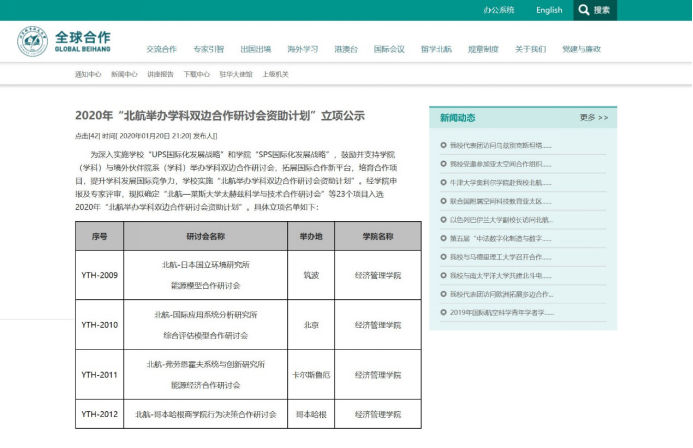Click bullet icon beside 2019年国际航空科学 news item
The width and height of the screenshot is (693, 448).
coord(443,313)
